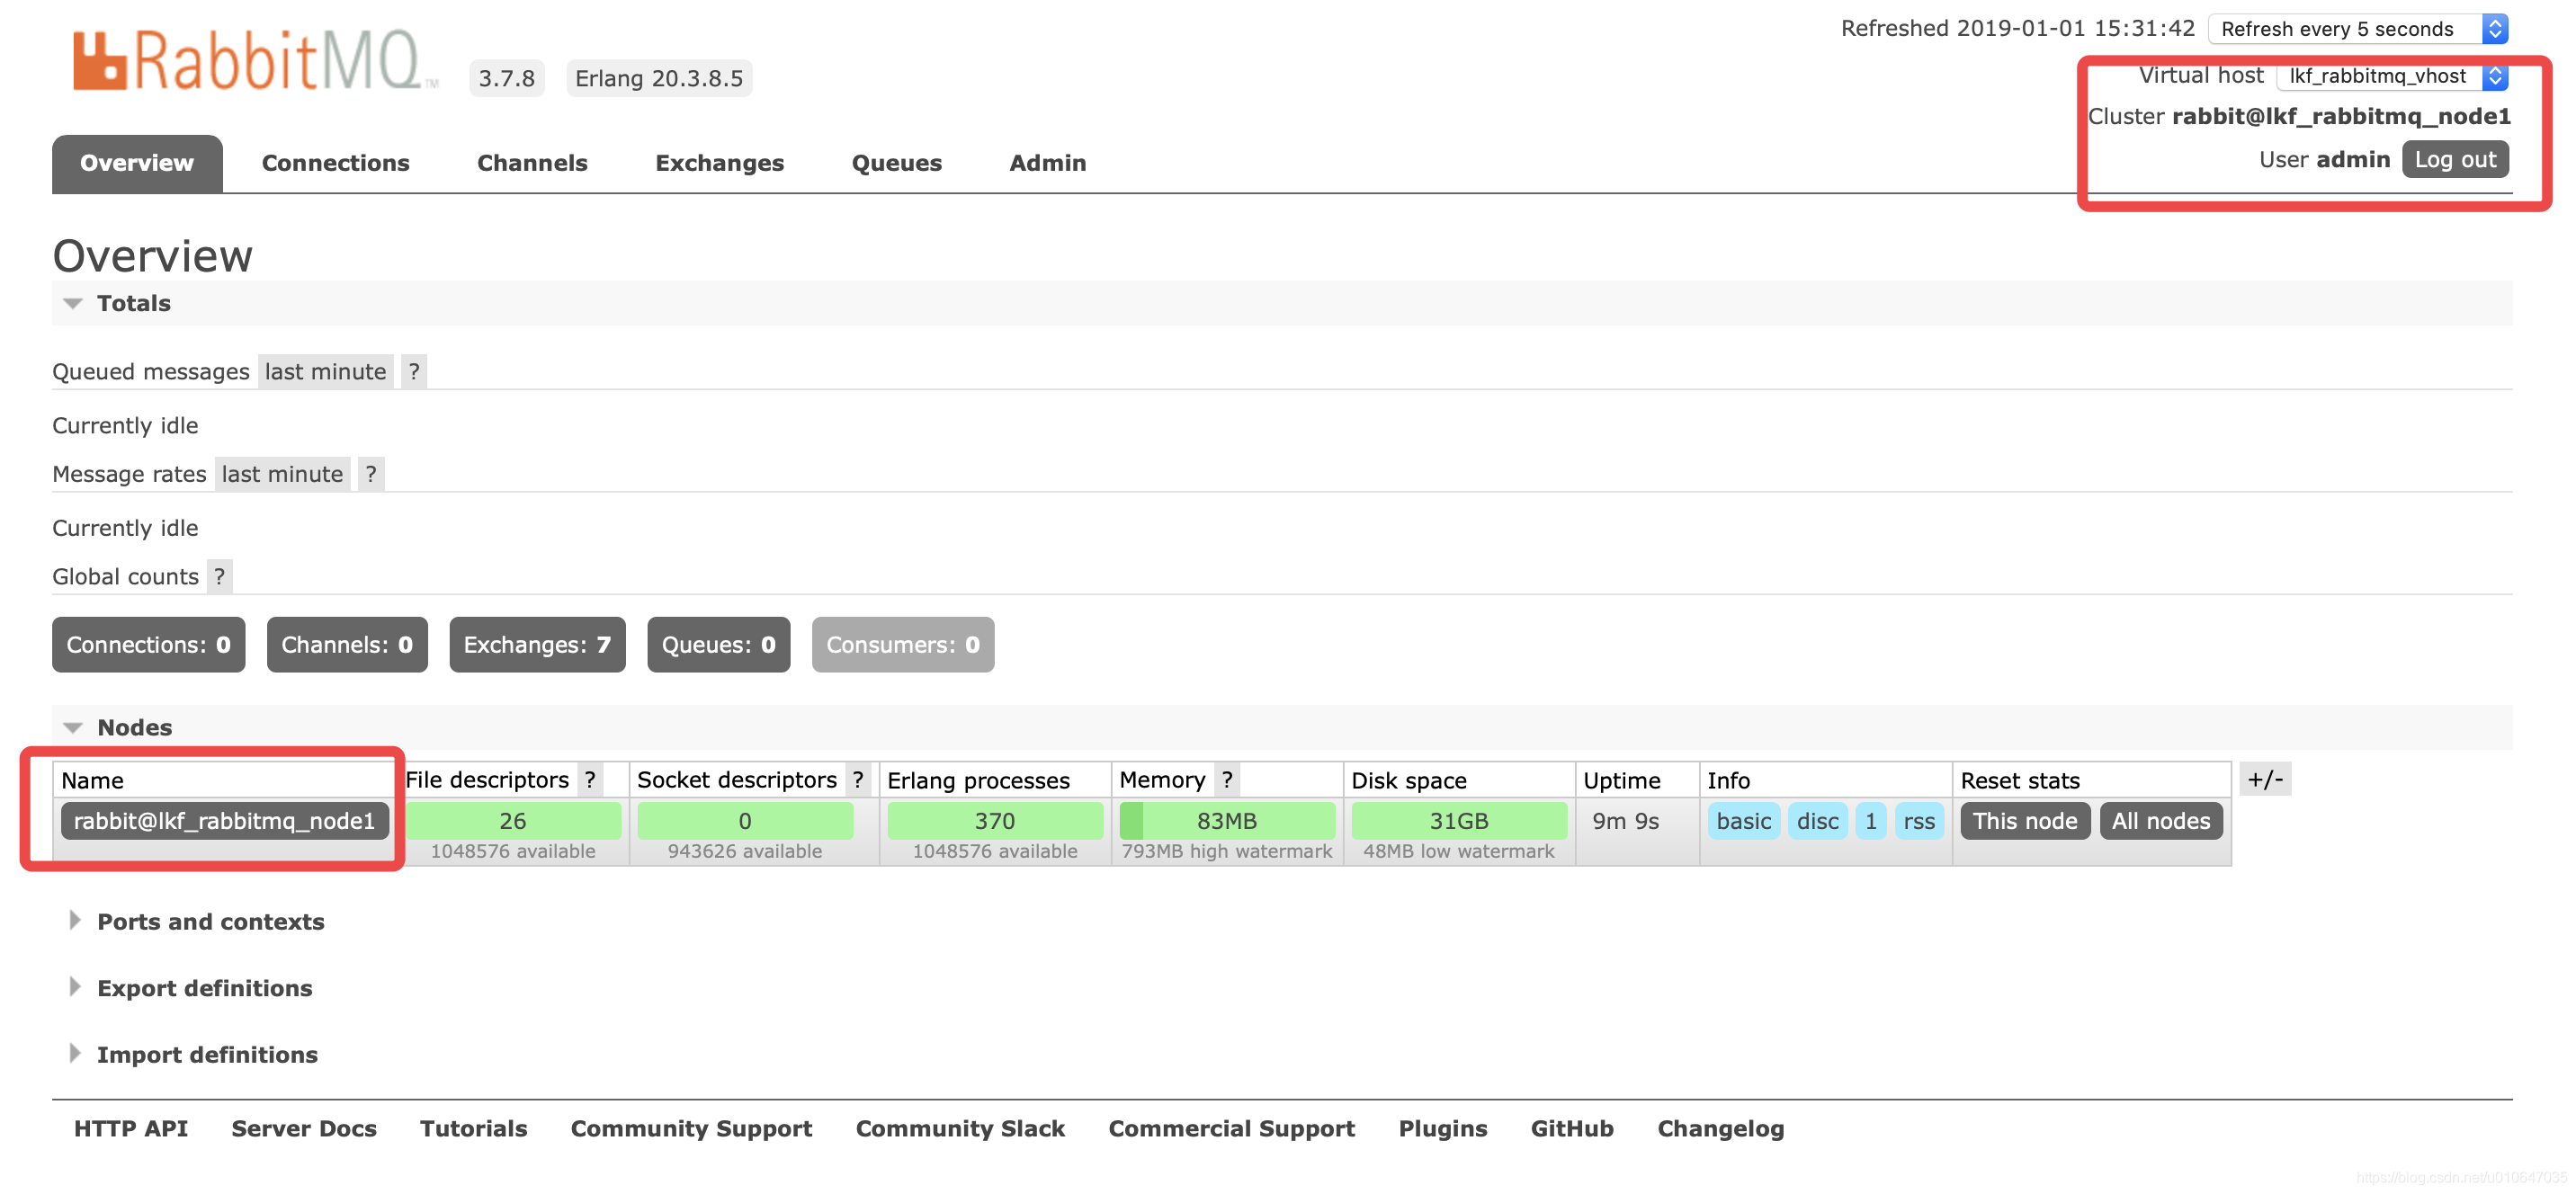
Task: Switch to the Overview tab
Action: tap(137, 163)
